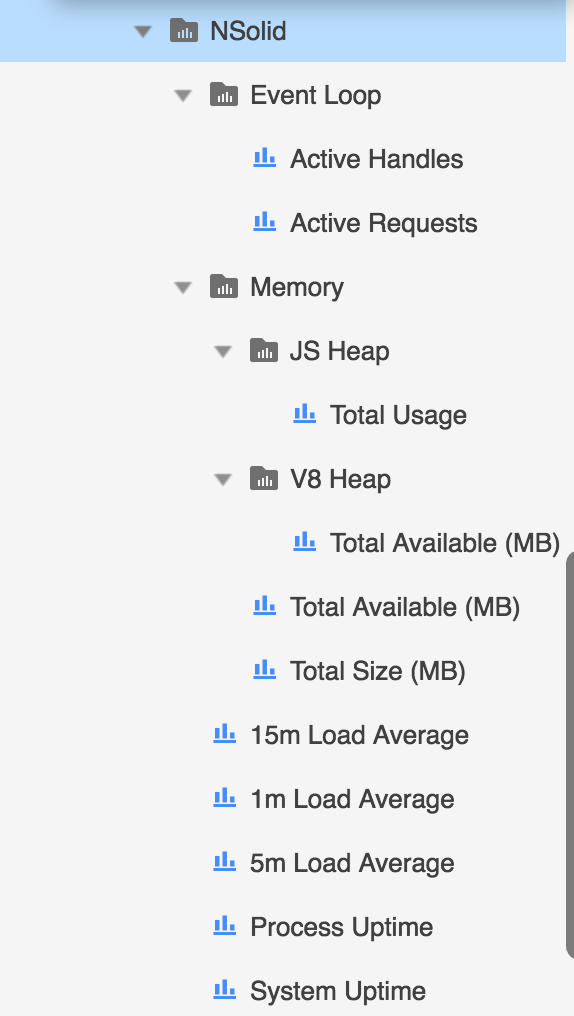Collapse the Event Loop group
Screen dimensions: 574x1016
click(183, 95)
